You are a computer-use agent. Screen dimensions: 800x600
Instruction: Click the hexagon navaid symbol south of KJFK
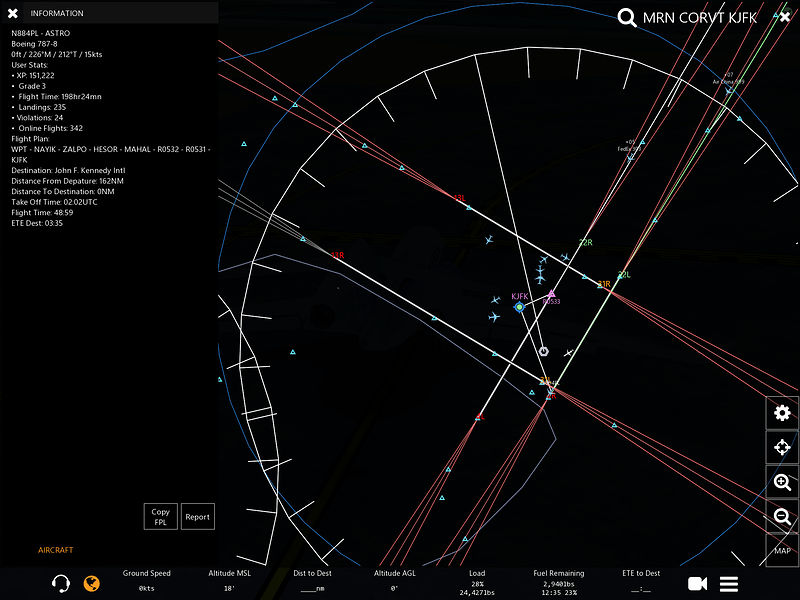pyautogui.click(x=544, y=351)
